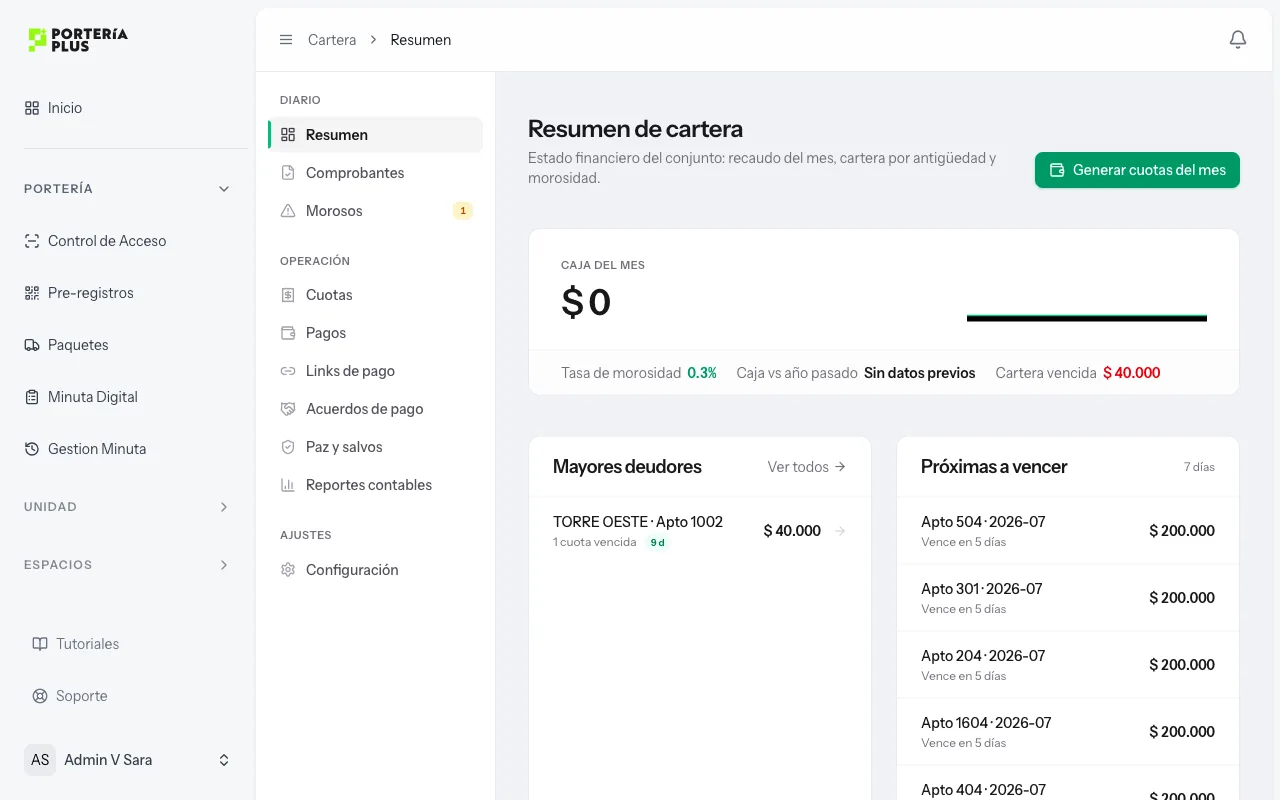Open Morosos menu item
Viewport: 1280px width, 800px height.
pyautogui.click(x=375, y=211)
